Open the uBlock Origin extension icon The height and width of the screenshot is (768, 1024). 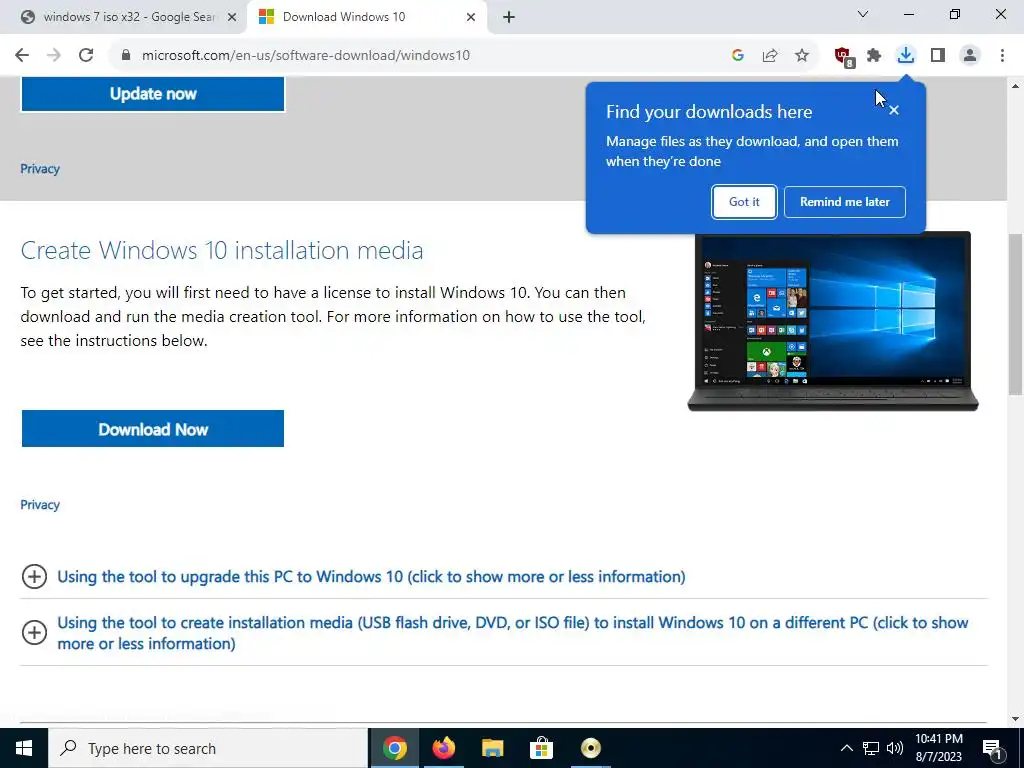844,57
